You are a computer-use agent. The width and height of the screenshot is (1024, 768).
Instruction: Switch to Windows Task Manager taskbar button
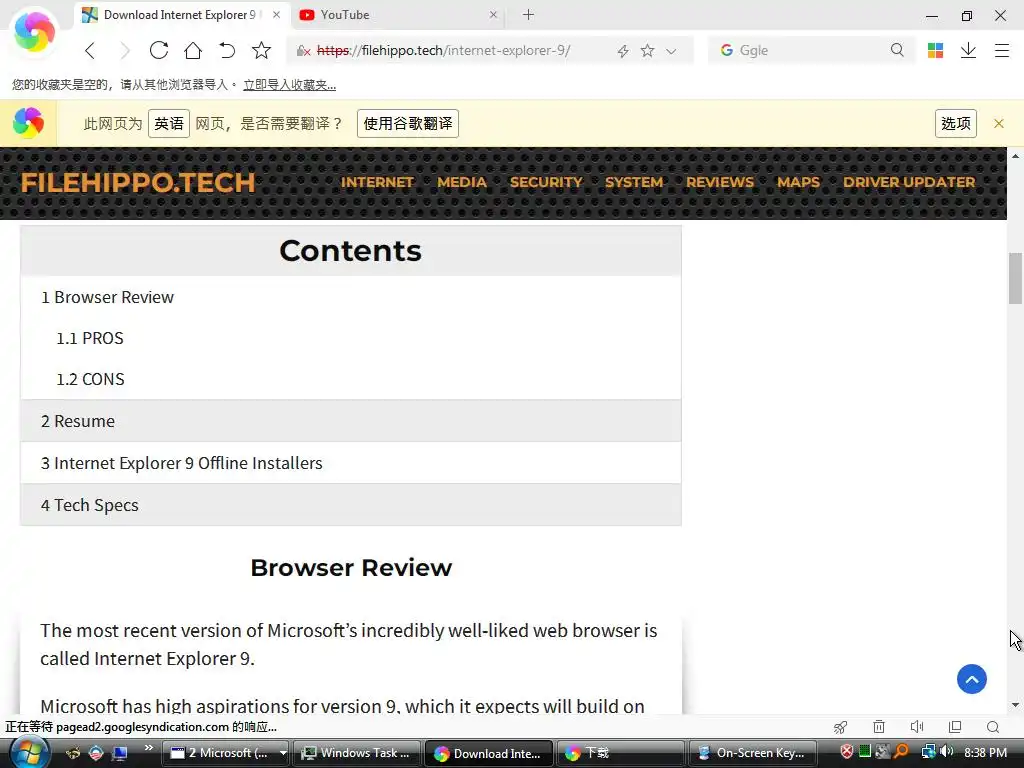(x=356, y=753)
